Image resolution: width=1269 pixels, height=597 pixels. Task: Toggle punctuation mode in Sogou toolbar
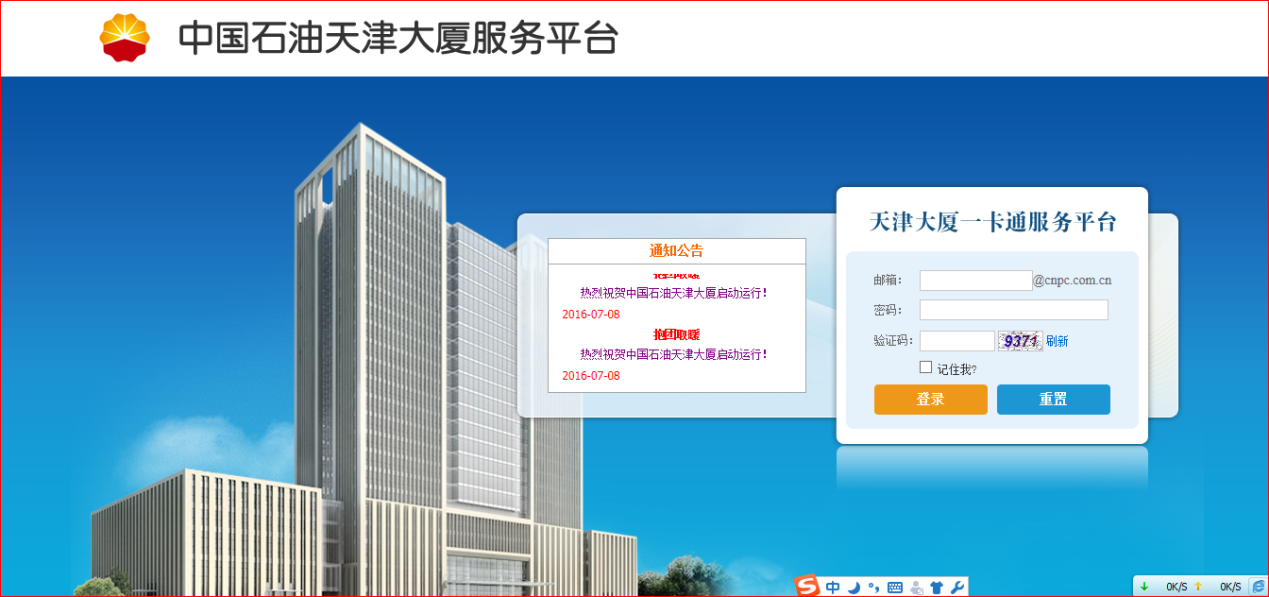(873, 587)
